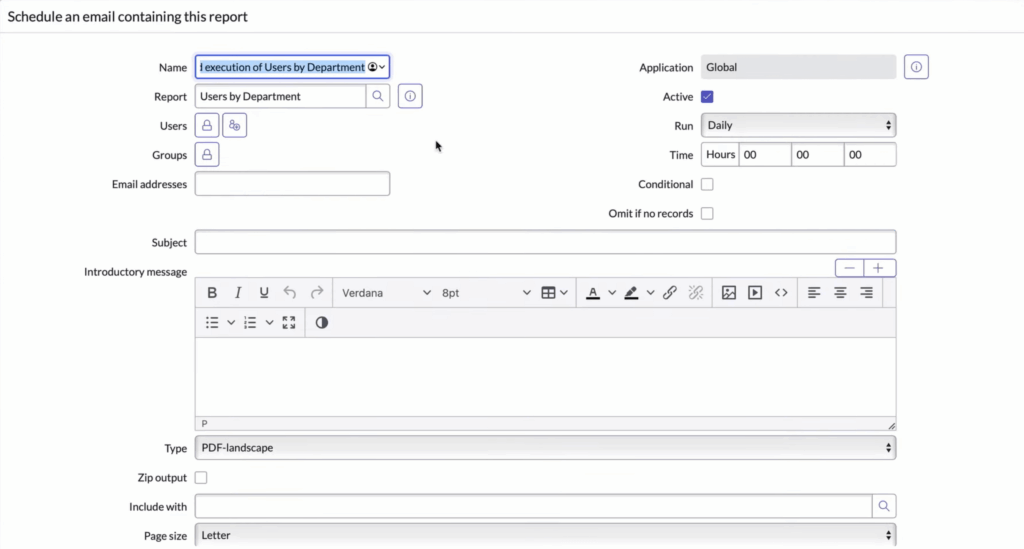Unlock the Groups field lock icon
1024x549 pixels.
[207, 155]
